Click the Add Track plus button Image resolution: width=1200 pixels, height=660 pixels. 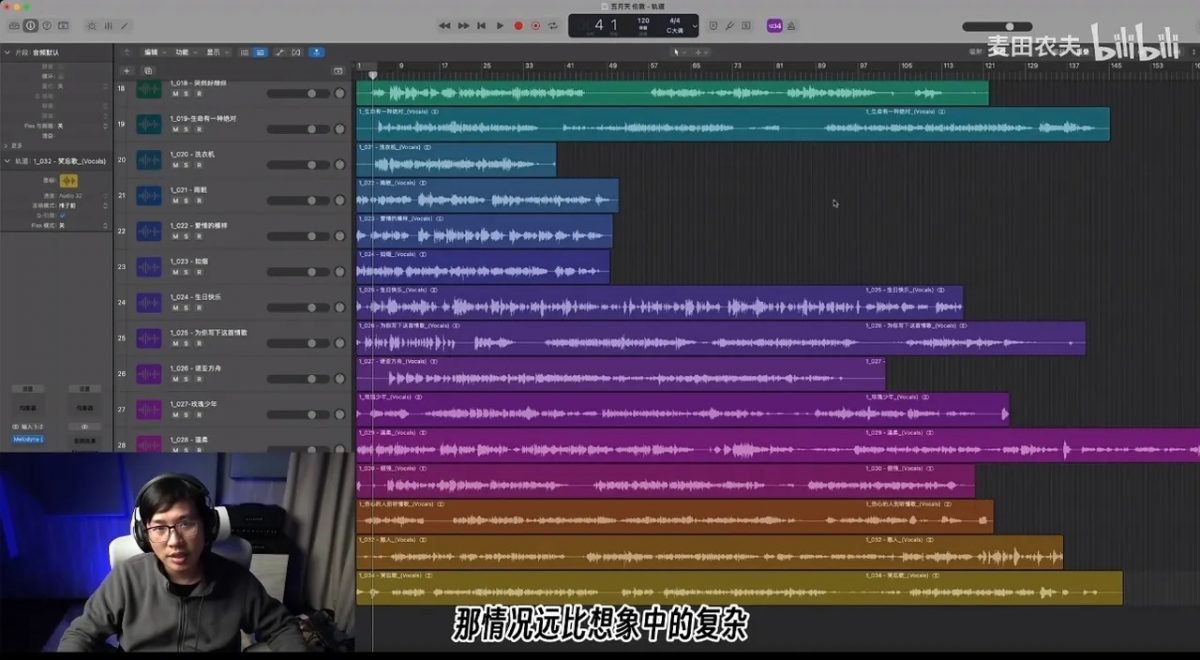tap(126, 71)
